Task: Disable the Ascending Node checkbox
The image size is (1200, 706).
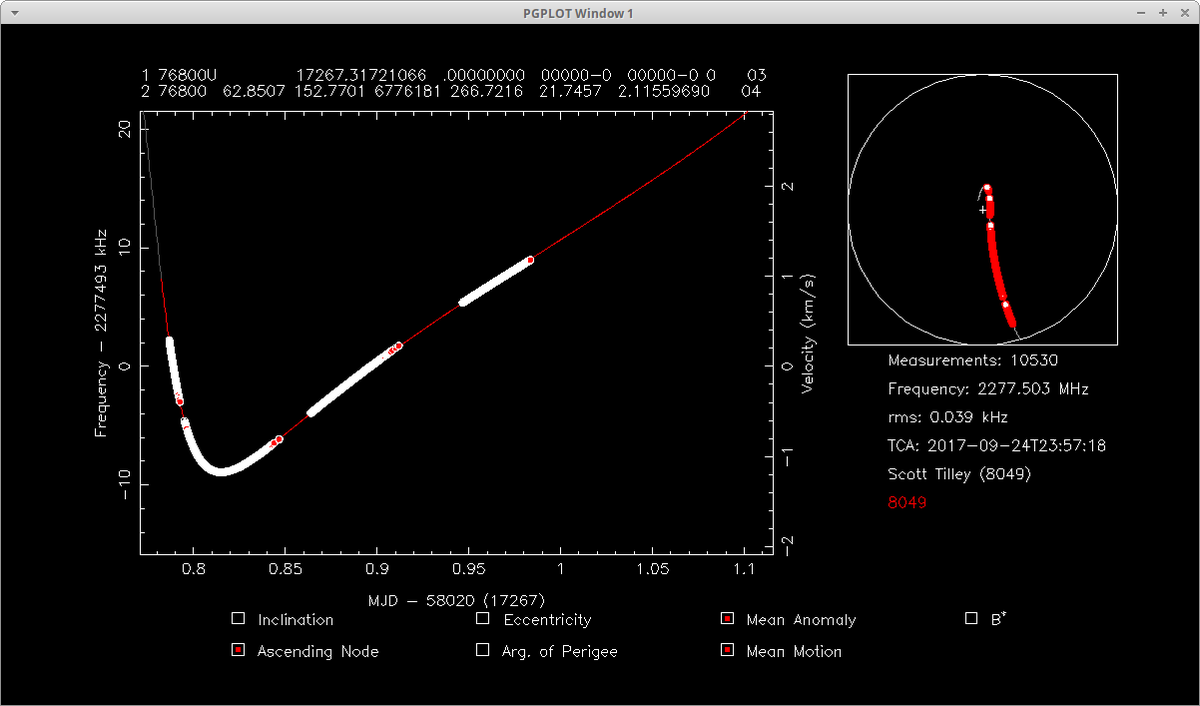Action: (x=238, y=651)
